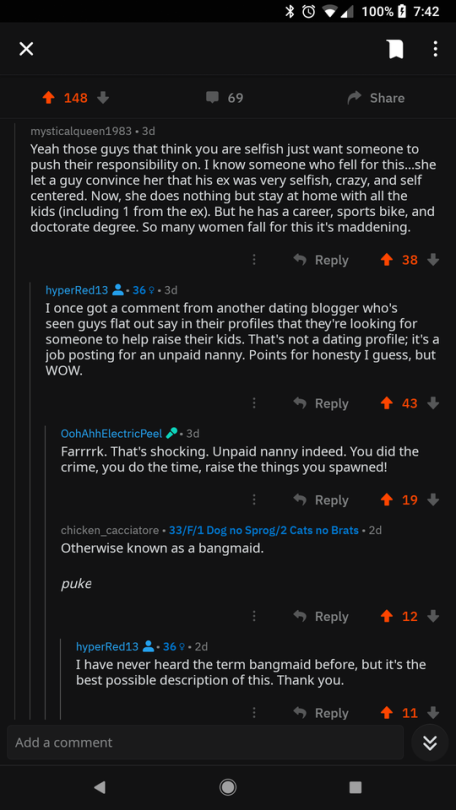This screenshot has height=810, width=456.
Task: Toggle the bookmark save icon
Action: click(396, 49)
